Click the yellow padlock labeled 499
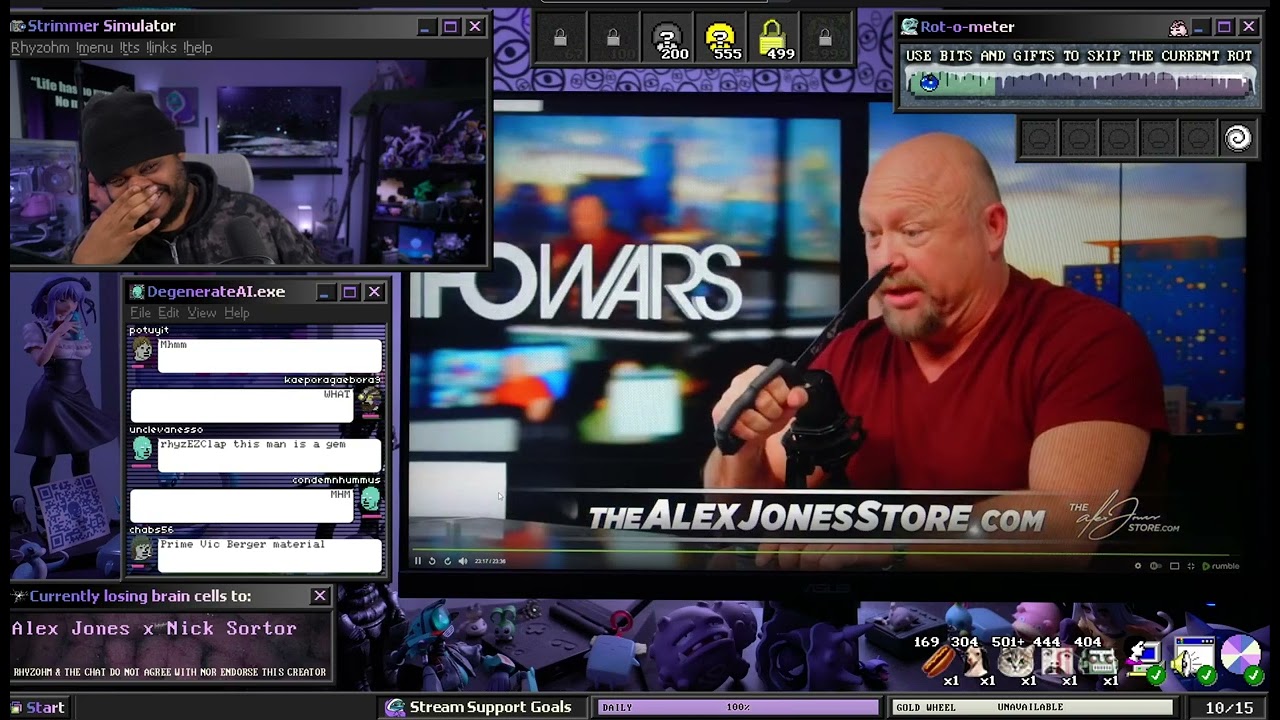Image resolution: width=1280 pixels, height=720 pixels. [772, 39]
